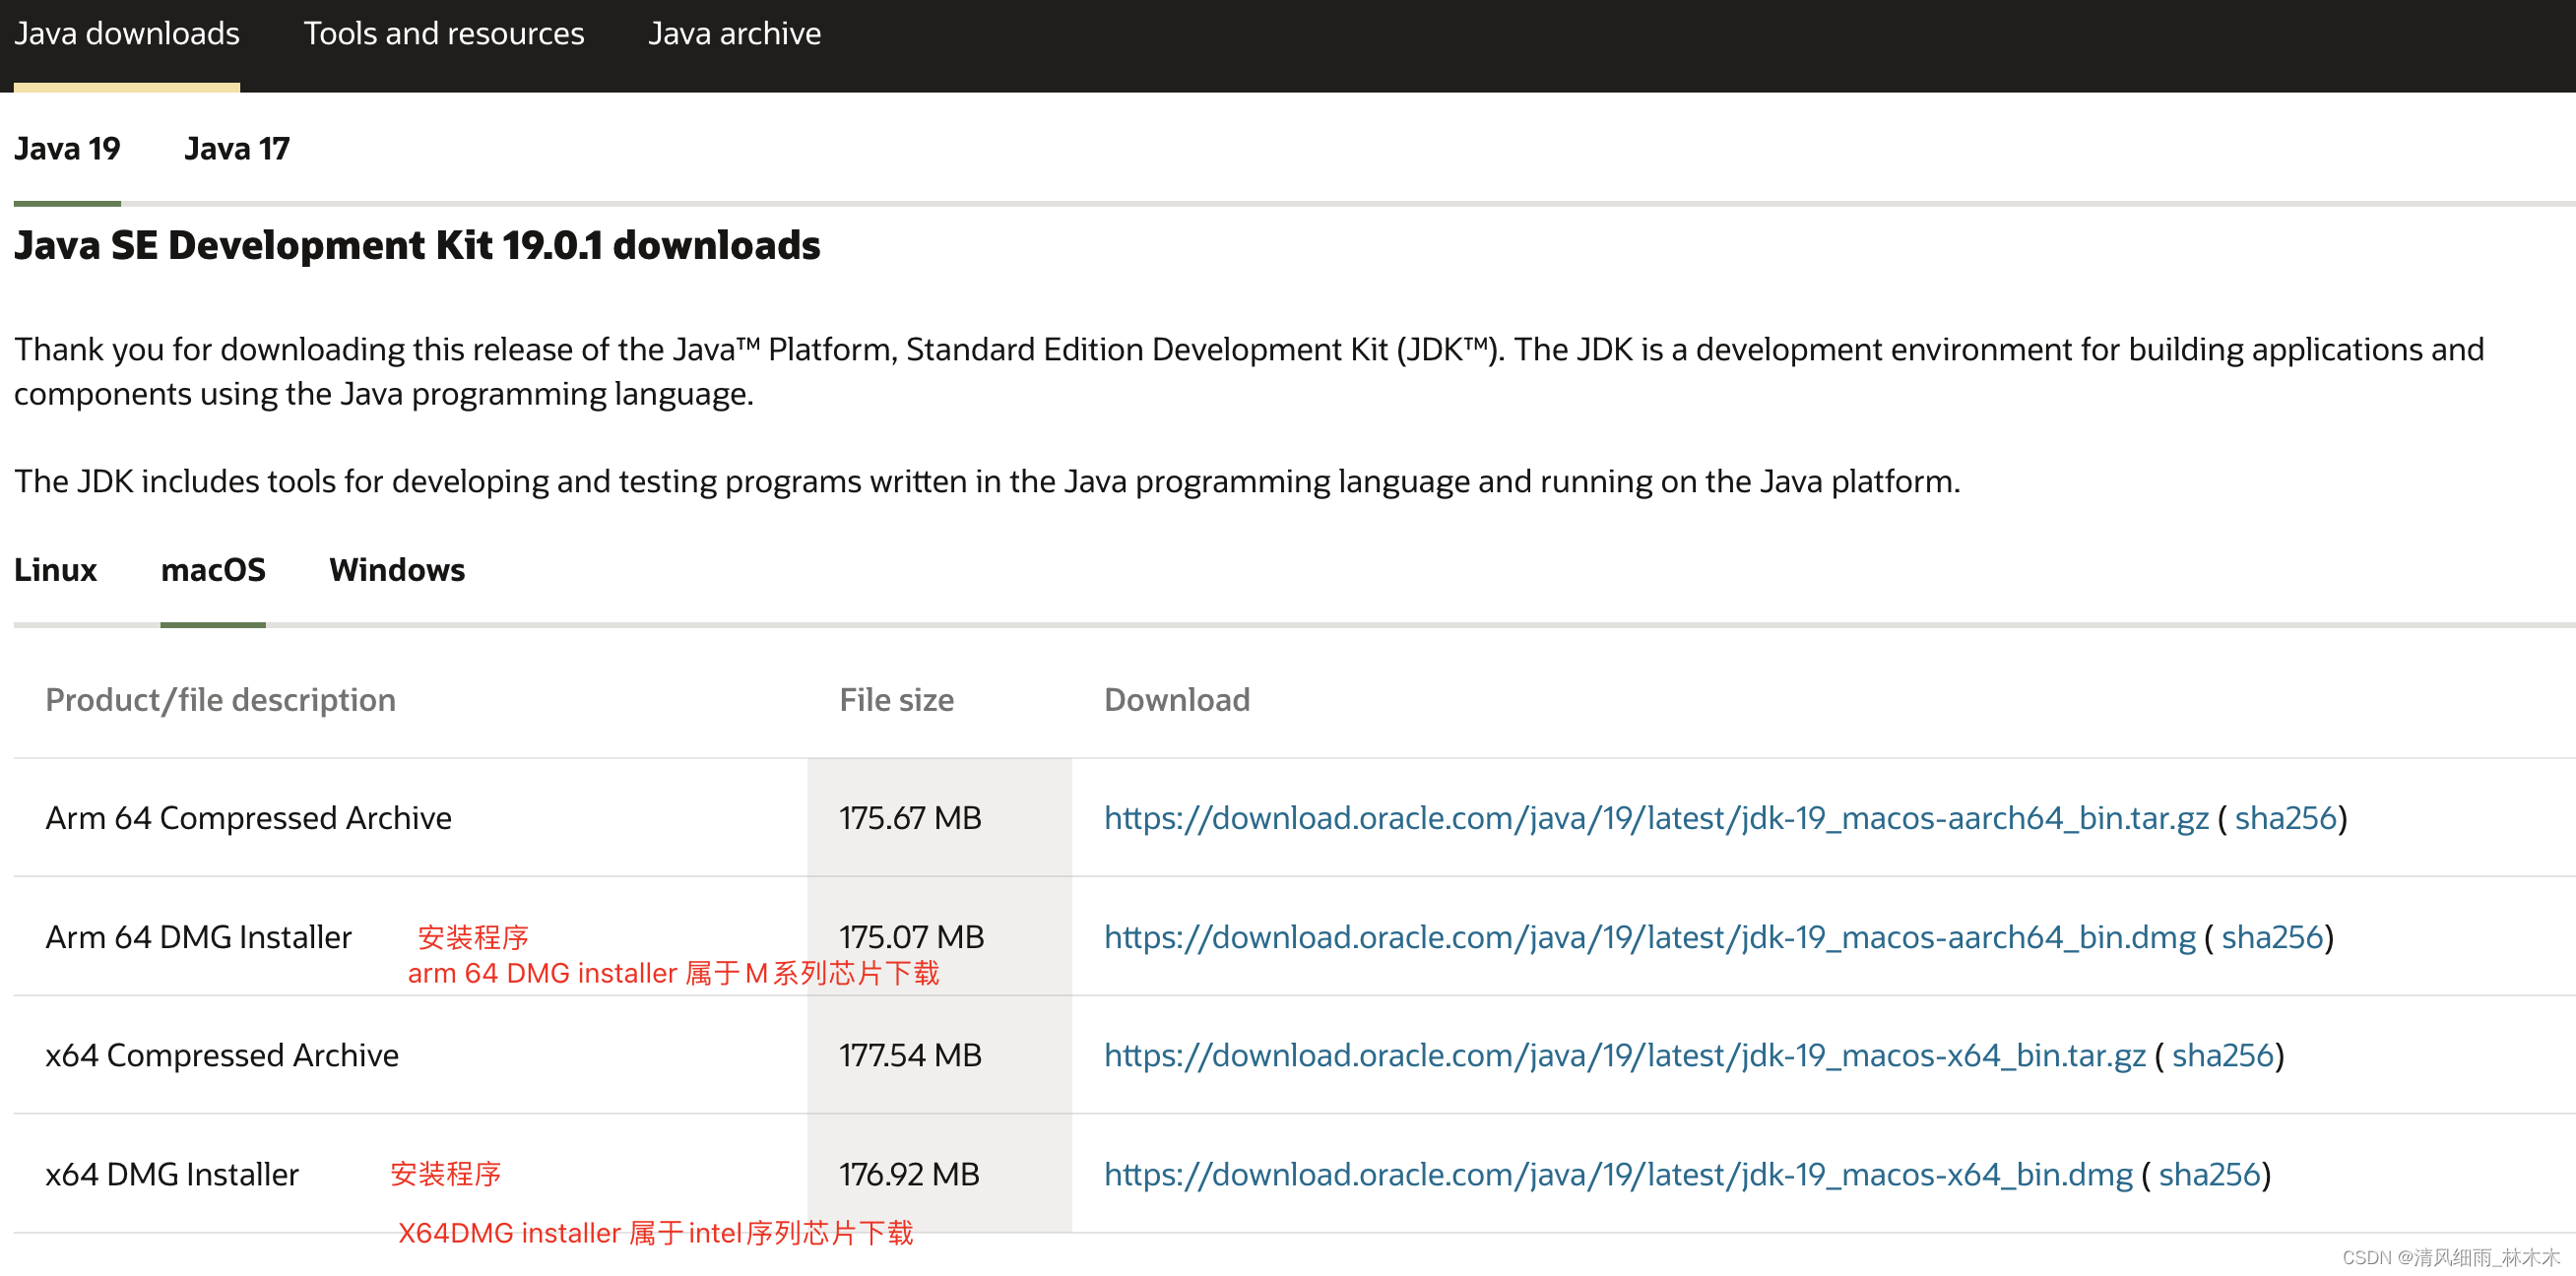Download jdk-19_macos-x64_bin.dmg installer link
This screenshot has height=1276, width=2576.
(1618, 1175)
